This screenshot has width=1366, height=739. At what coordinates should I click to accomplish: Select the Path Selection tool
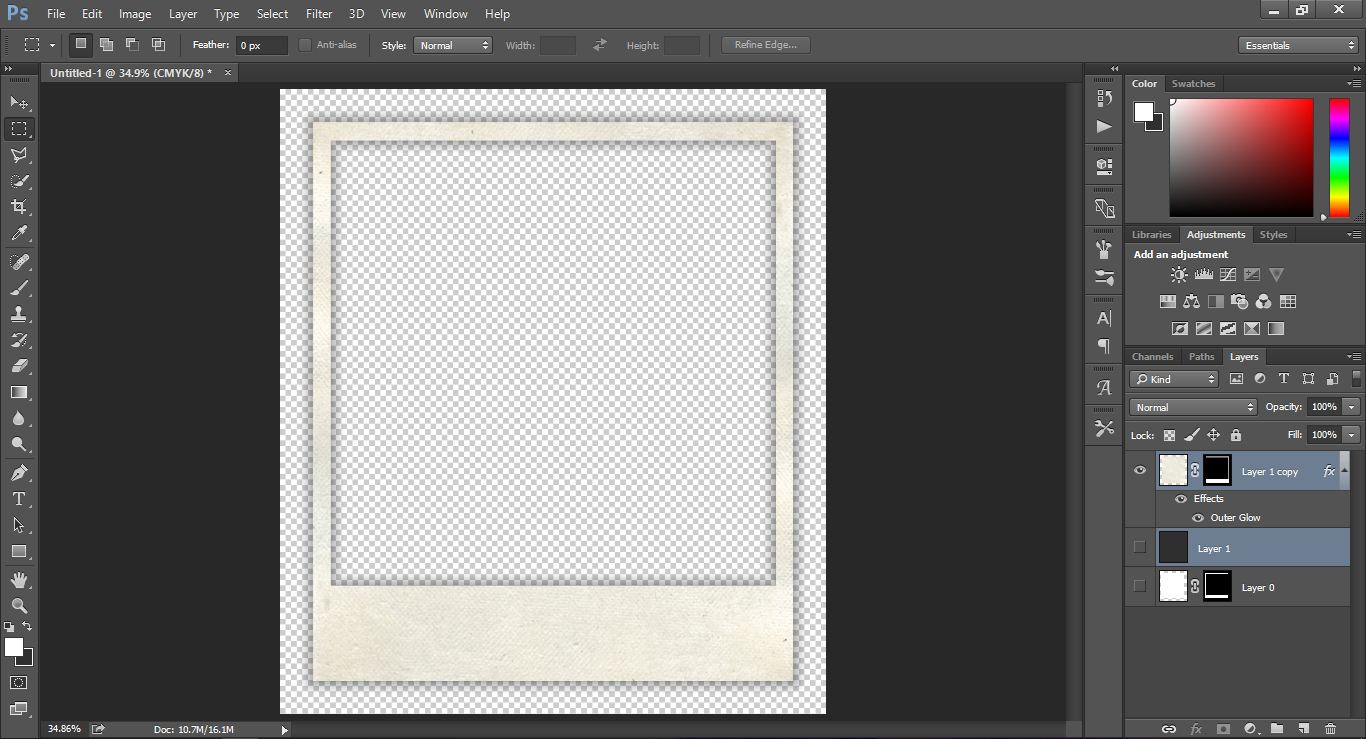[x=19, y=525]
